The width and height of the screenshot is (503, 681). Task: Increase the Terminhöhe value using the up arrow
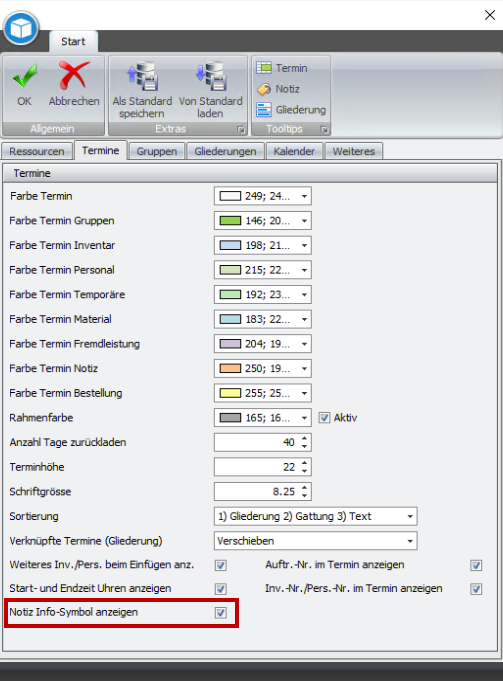pos(304,463)
